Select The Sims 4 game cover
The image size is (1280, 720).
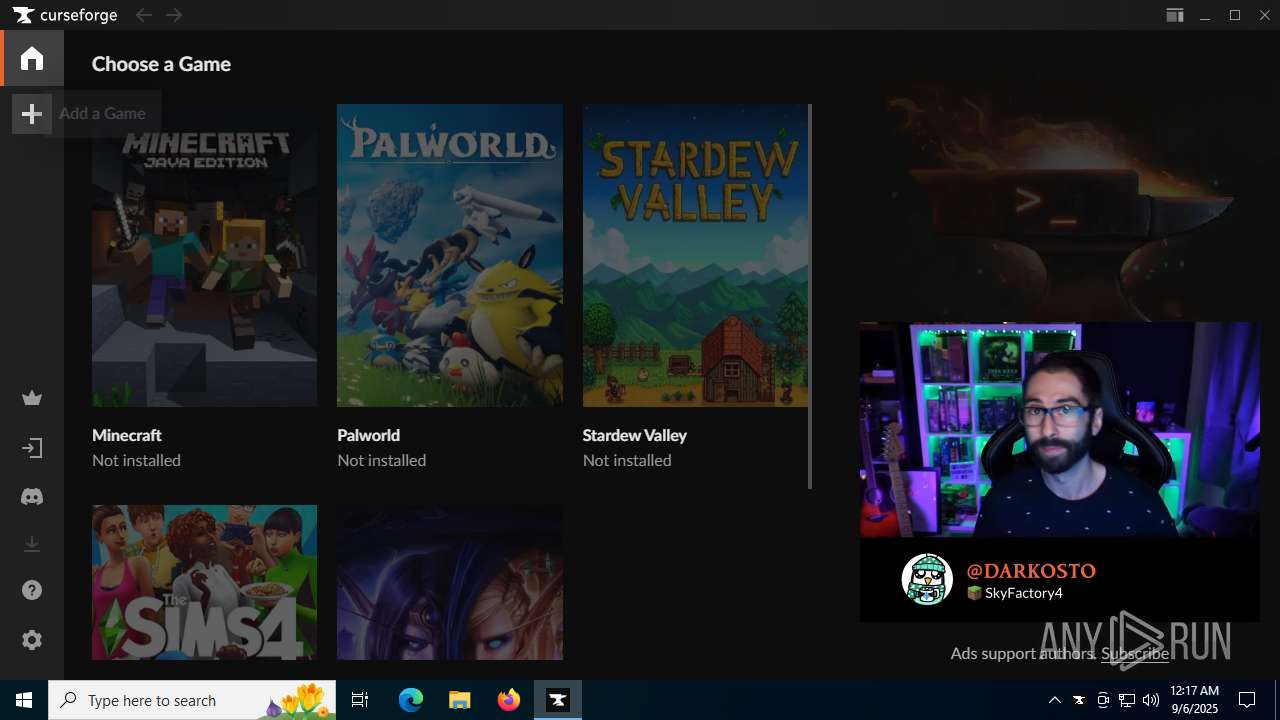[x=204, y=582]
